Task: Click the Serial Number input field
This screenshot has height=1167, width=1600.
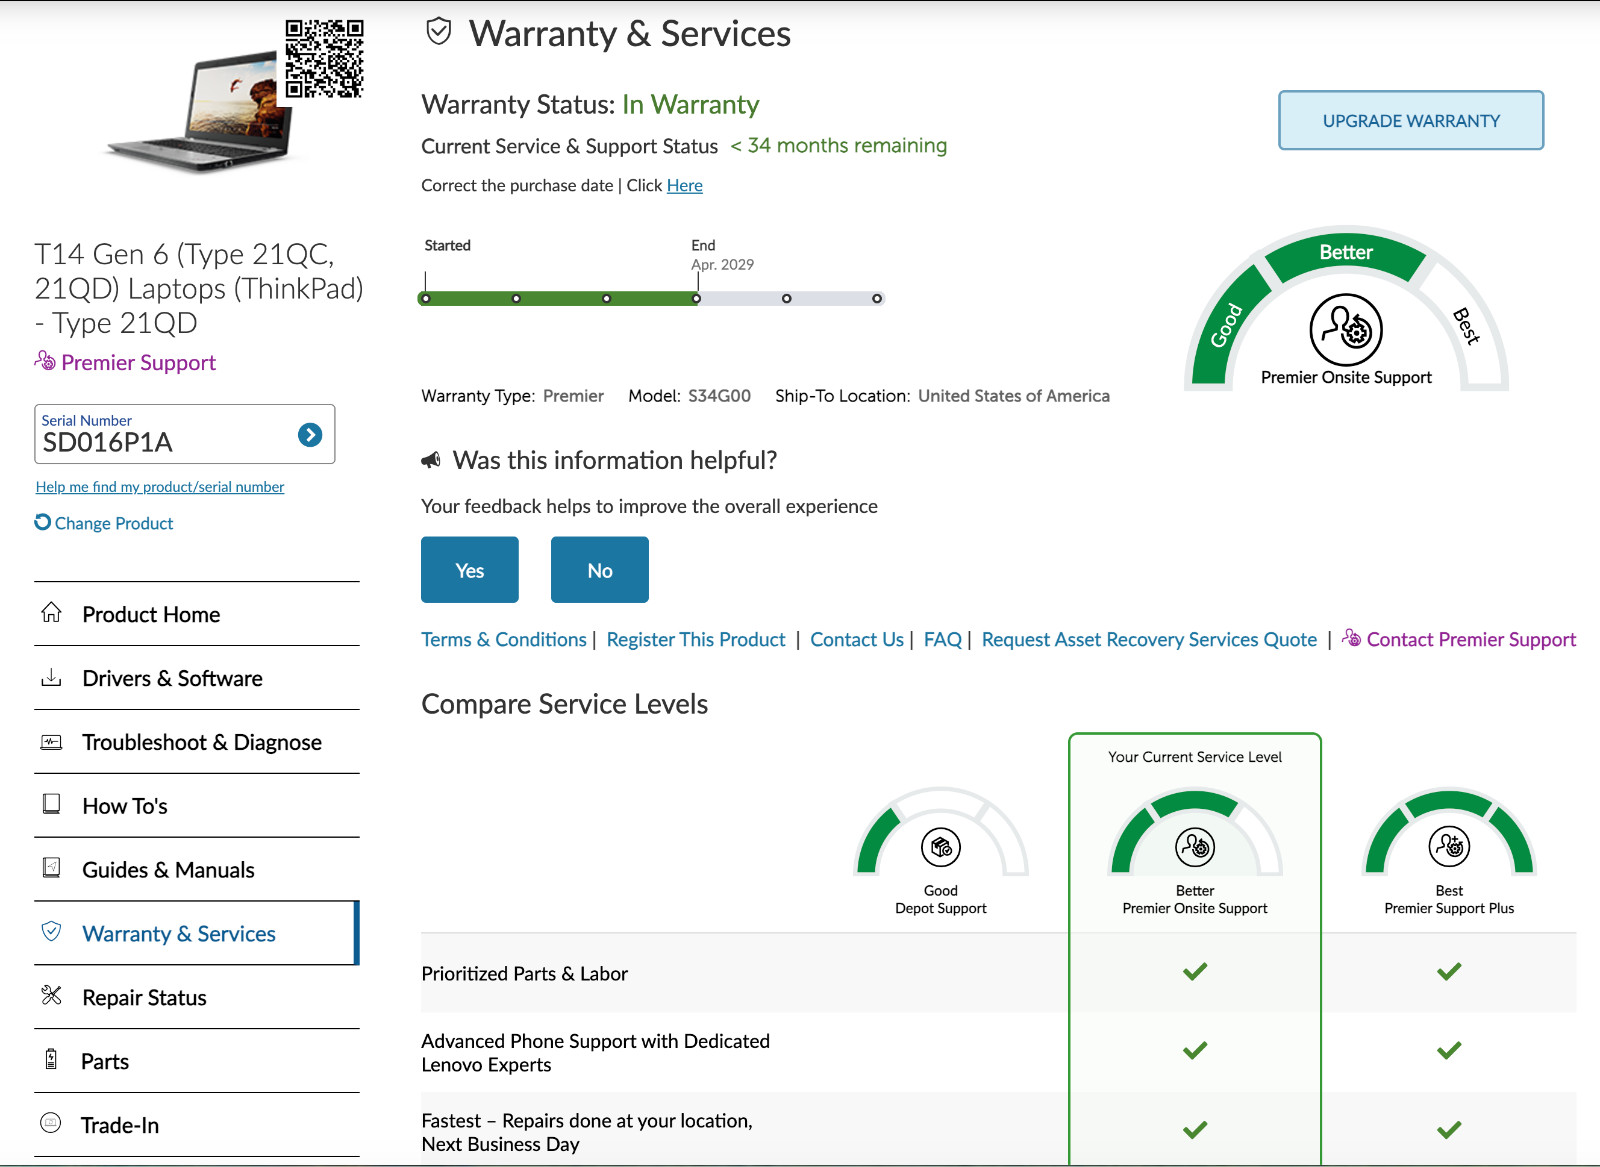Action: tap(165, 434)
